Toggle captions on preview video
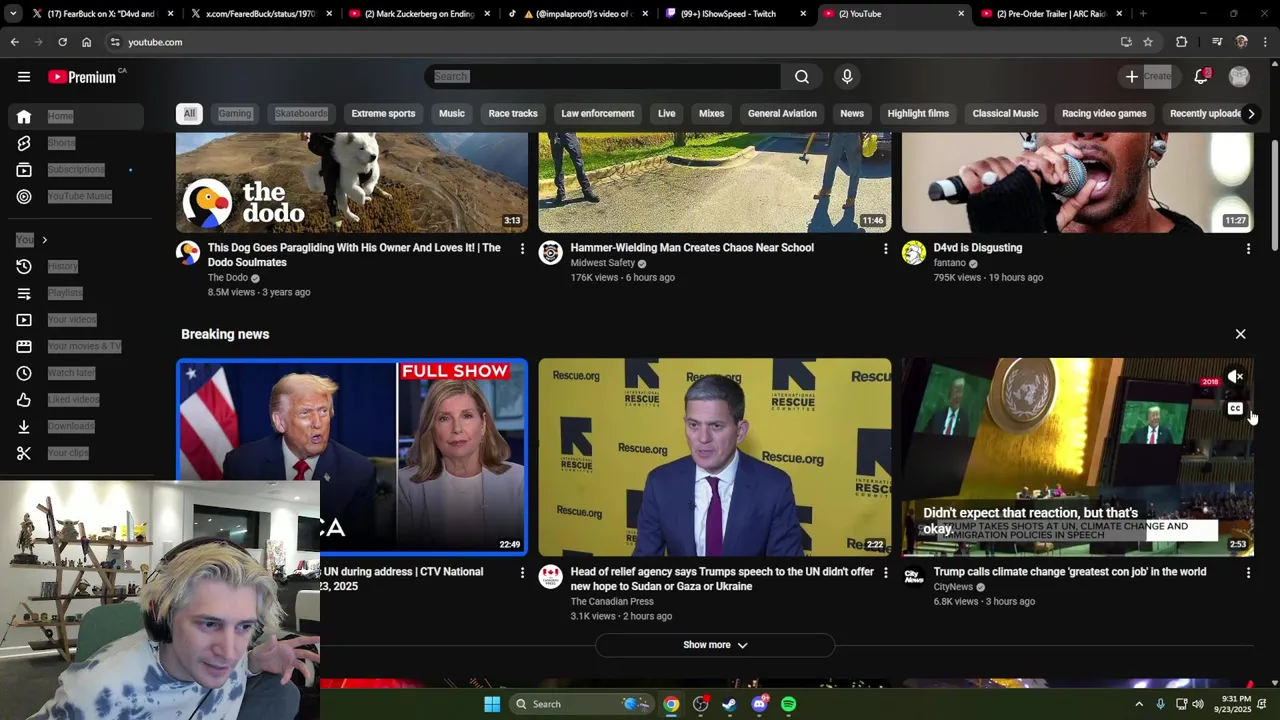The height and width of the screenshot is (720, 1280). pyautogui.click(x=1235, y=408)
